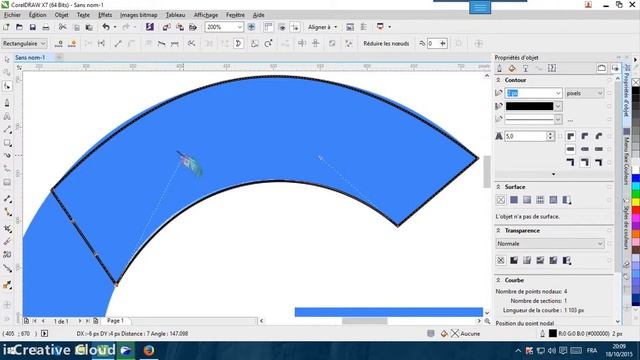Image resolution: width=640 pixels, height=360 pixels.
Task: Open the outline color dropdown arrow
Action: coord(558,106)
